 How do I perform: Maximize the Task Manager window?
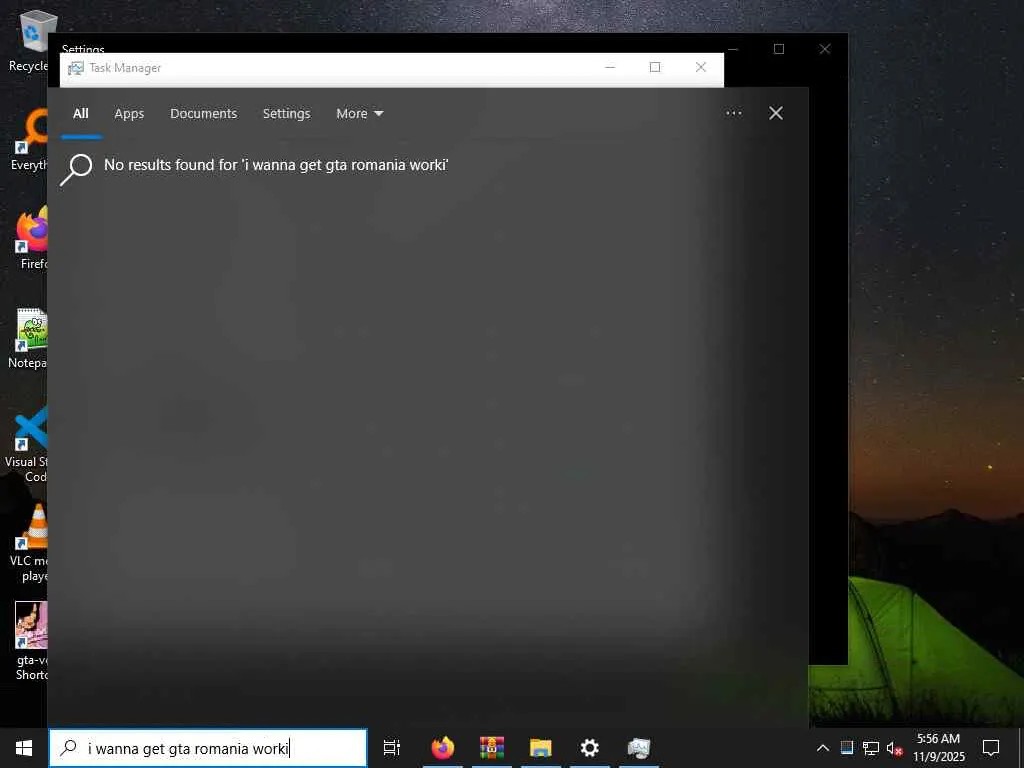coord(655,67)
